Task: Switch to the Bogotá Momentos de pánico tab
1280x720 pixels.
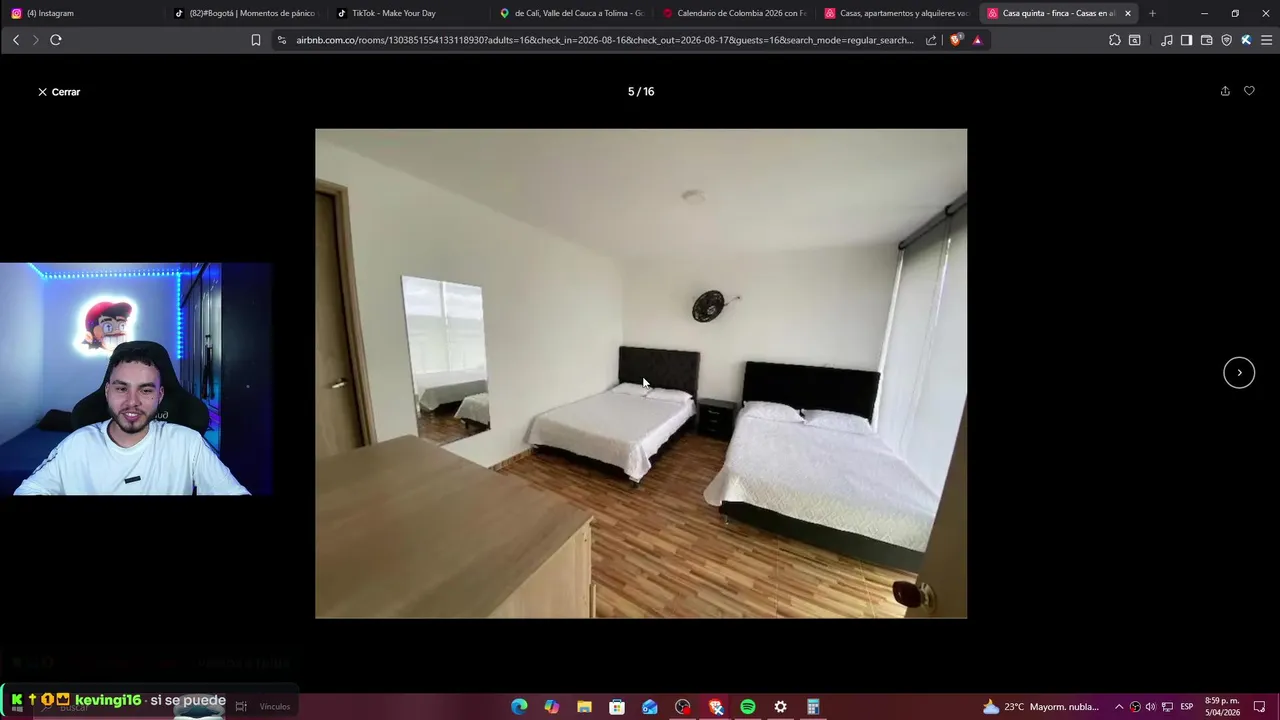Action: [x=245, y=13]
